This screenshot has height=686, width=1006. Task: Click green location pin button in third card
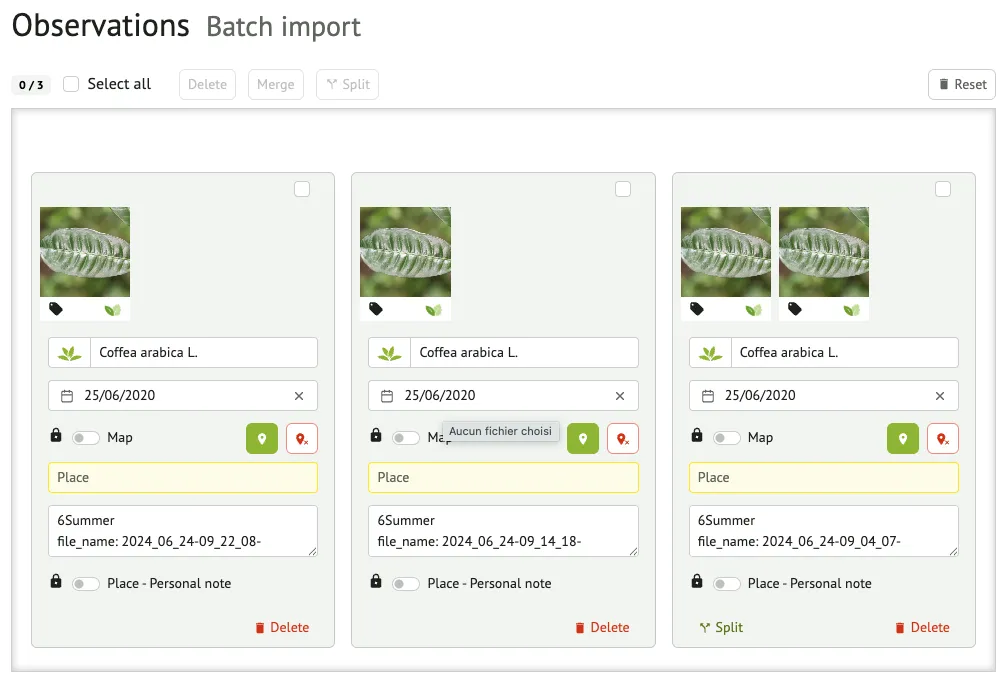902,438
